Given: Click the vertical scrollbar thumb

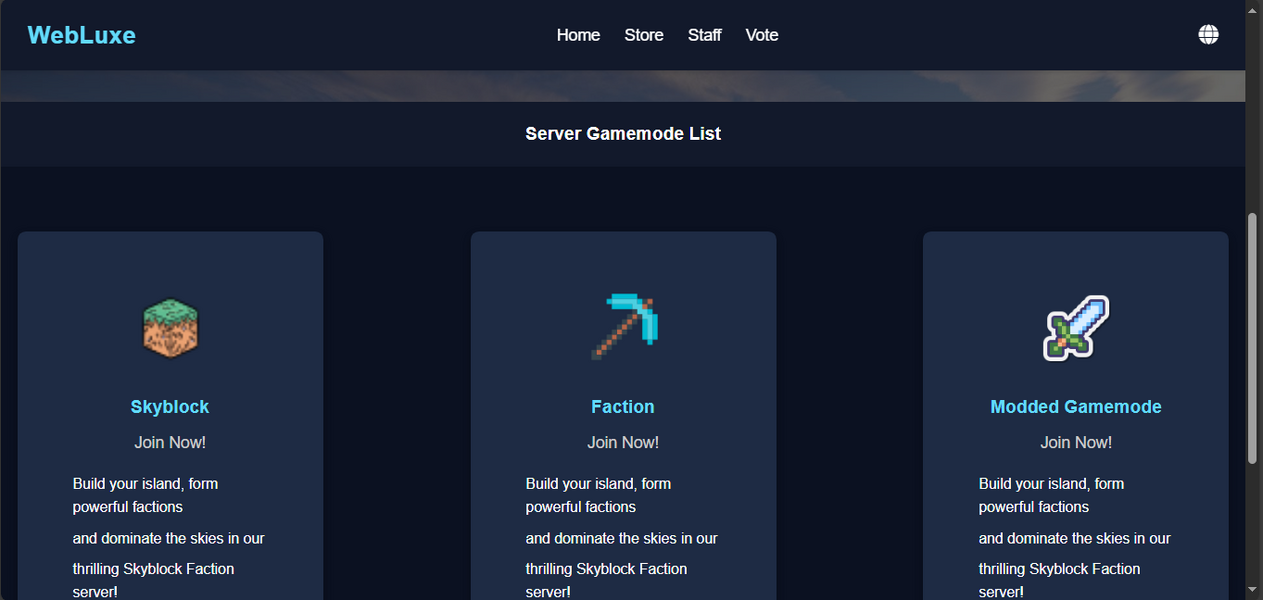Looking at the screenshot, I should pos(1253,338).
